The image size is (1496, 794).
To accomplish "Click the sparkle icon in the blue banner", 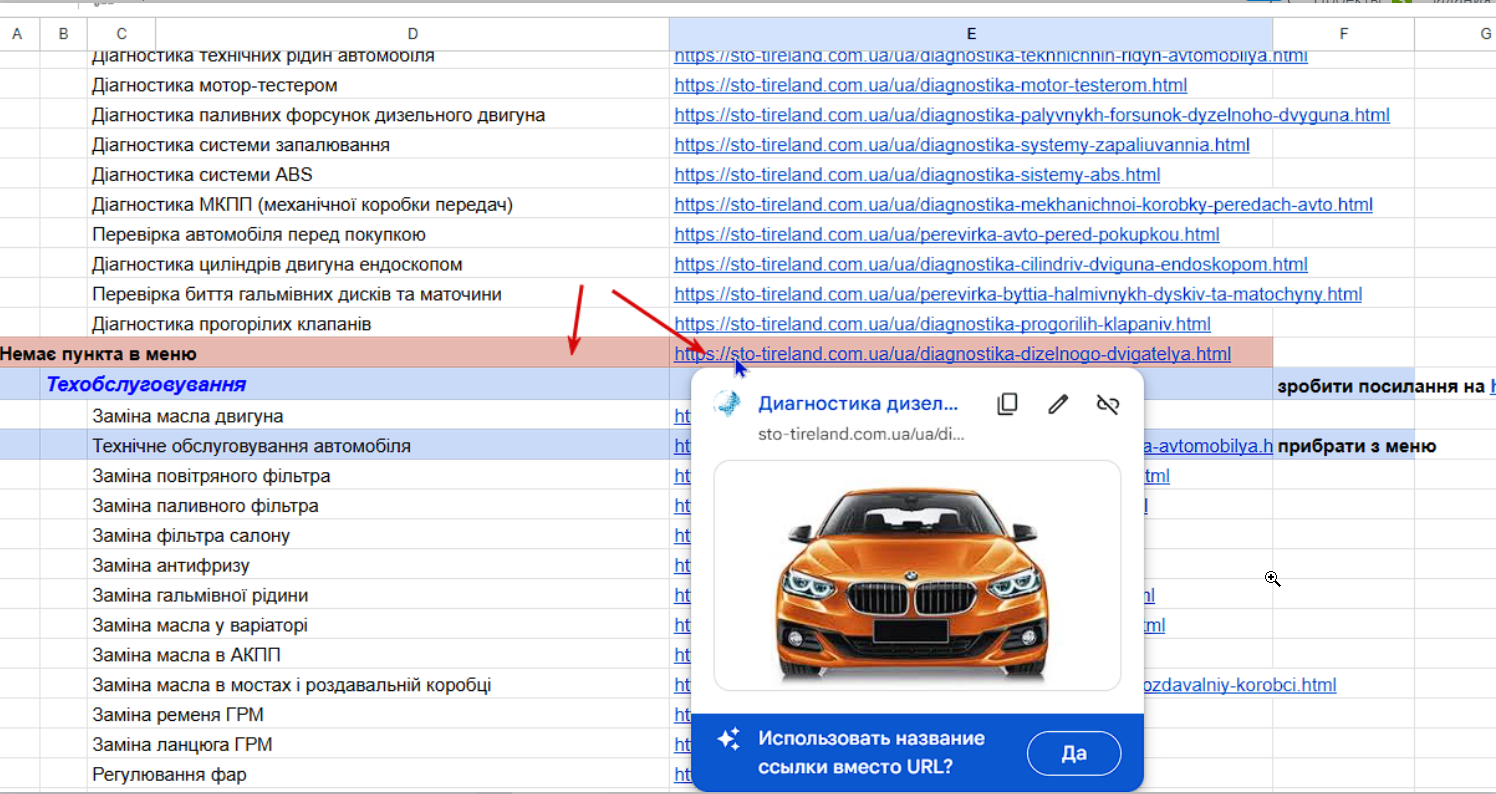I will [729, 740].
